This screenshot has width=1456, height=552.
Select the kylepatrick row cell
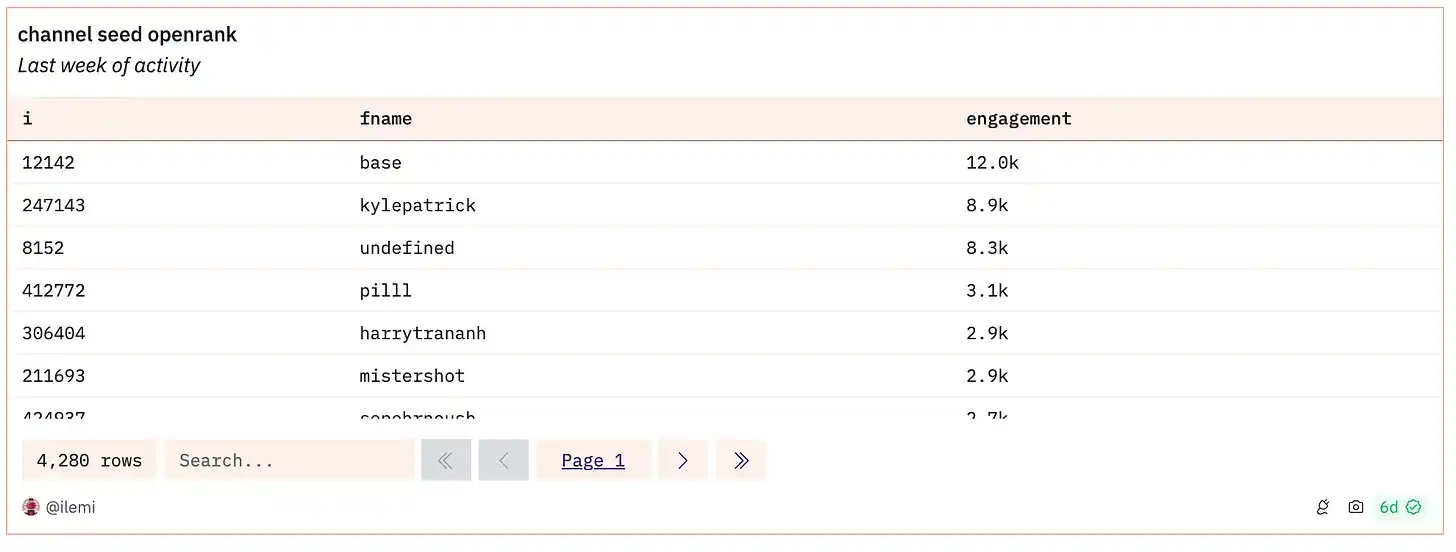tap(417, 205)
